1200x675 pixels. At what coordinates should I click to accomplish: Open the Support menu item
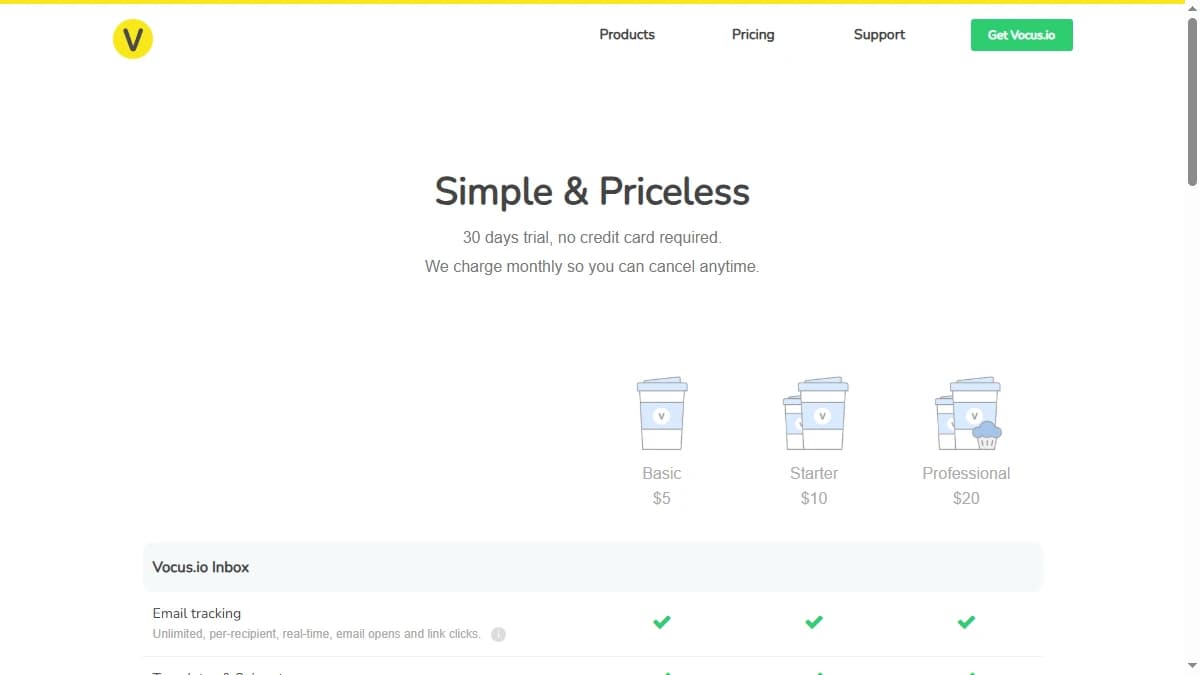(x=879, y=34)
